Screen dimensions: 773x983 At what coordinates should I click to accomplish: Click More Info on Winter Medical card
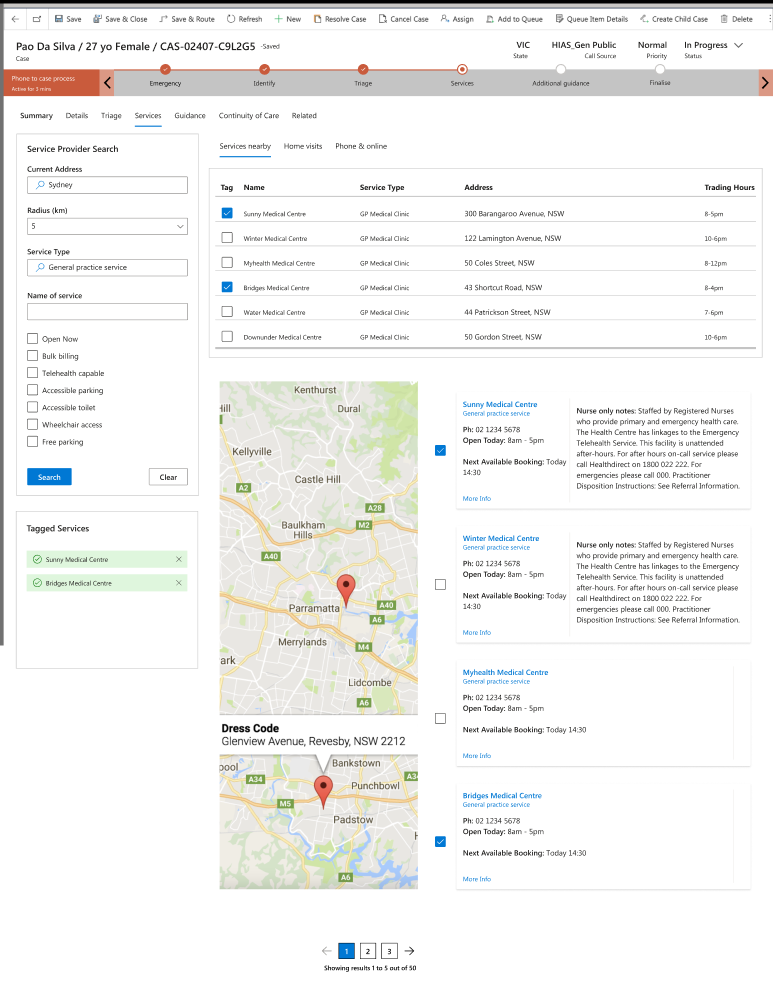(x=476, y=633)
